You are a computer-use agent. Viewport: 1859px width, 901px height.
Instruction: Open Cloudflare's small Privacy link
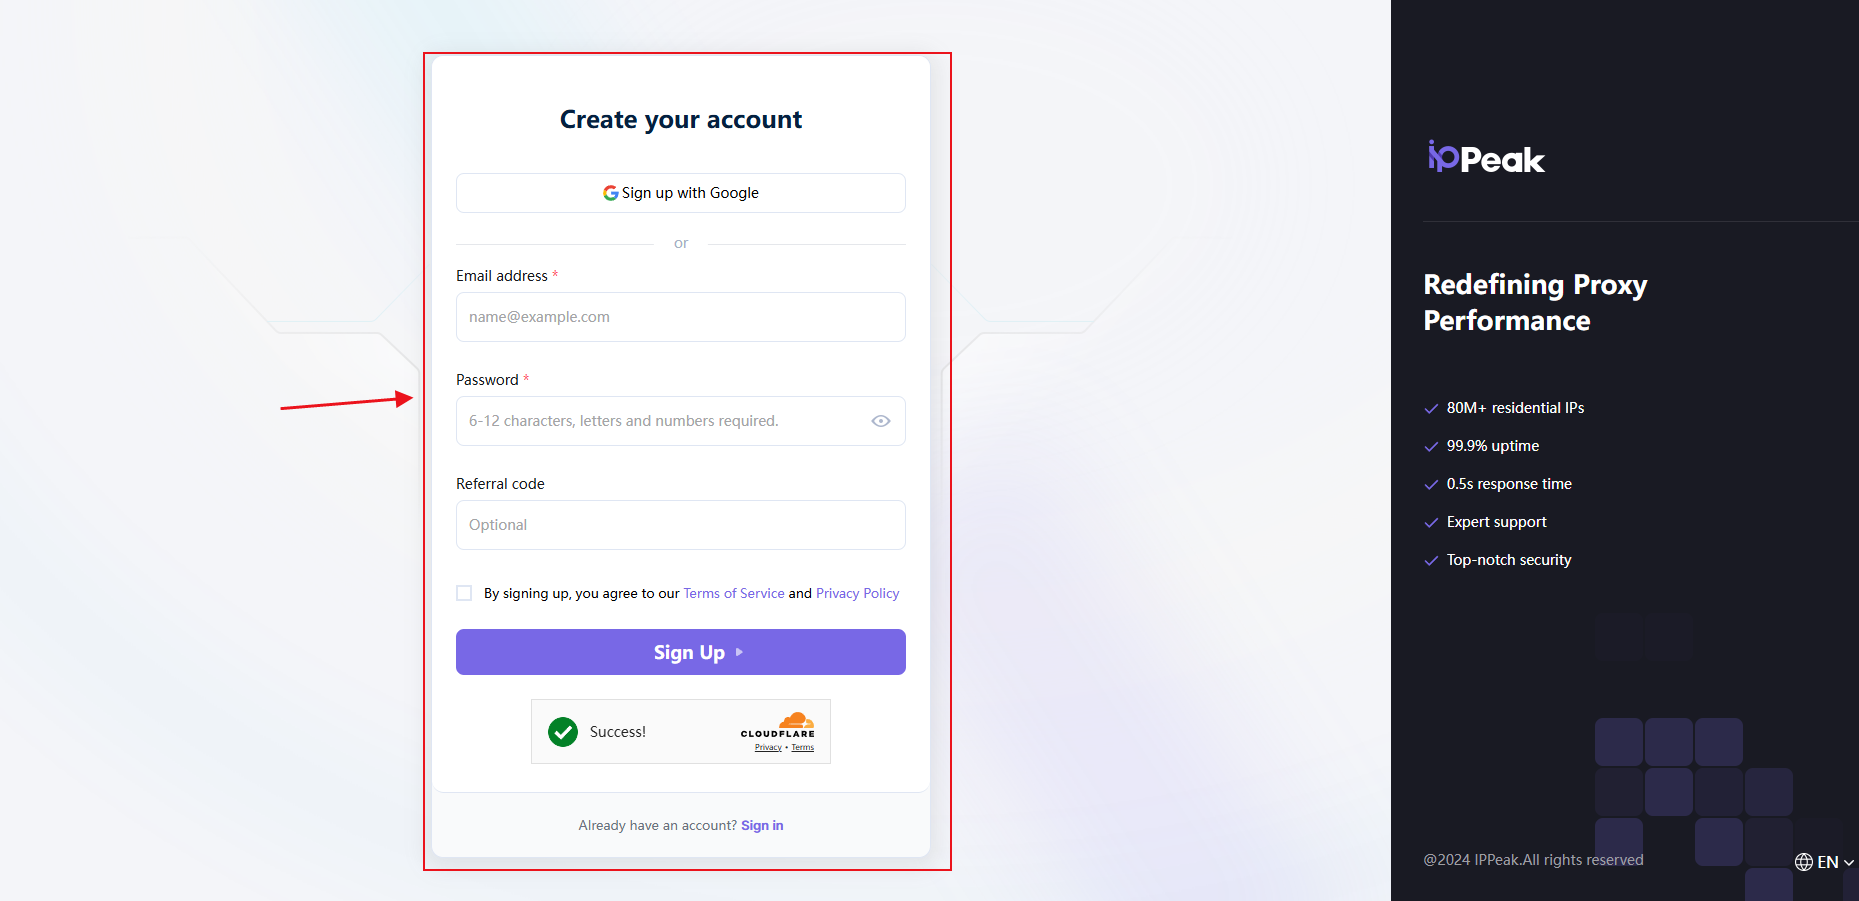768,748
